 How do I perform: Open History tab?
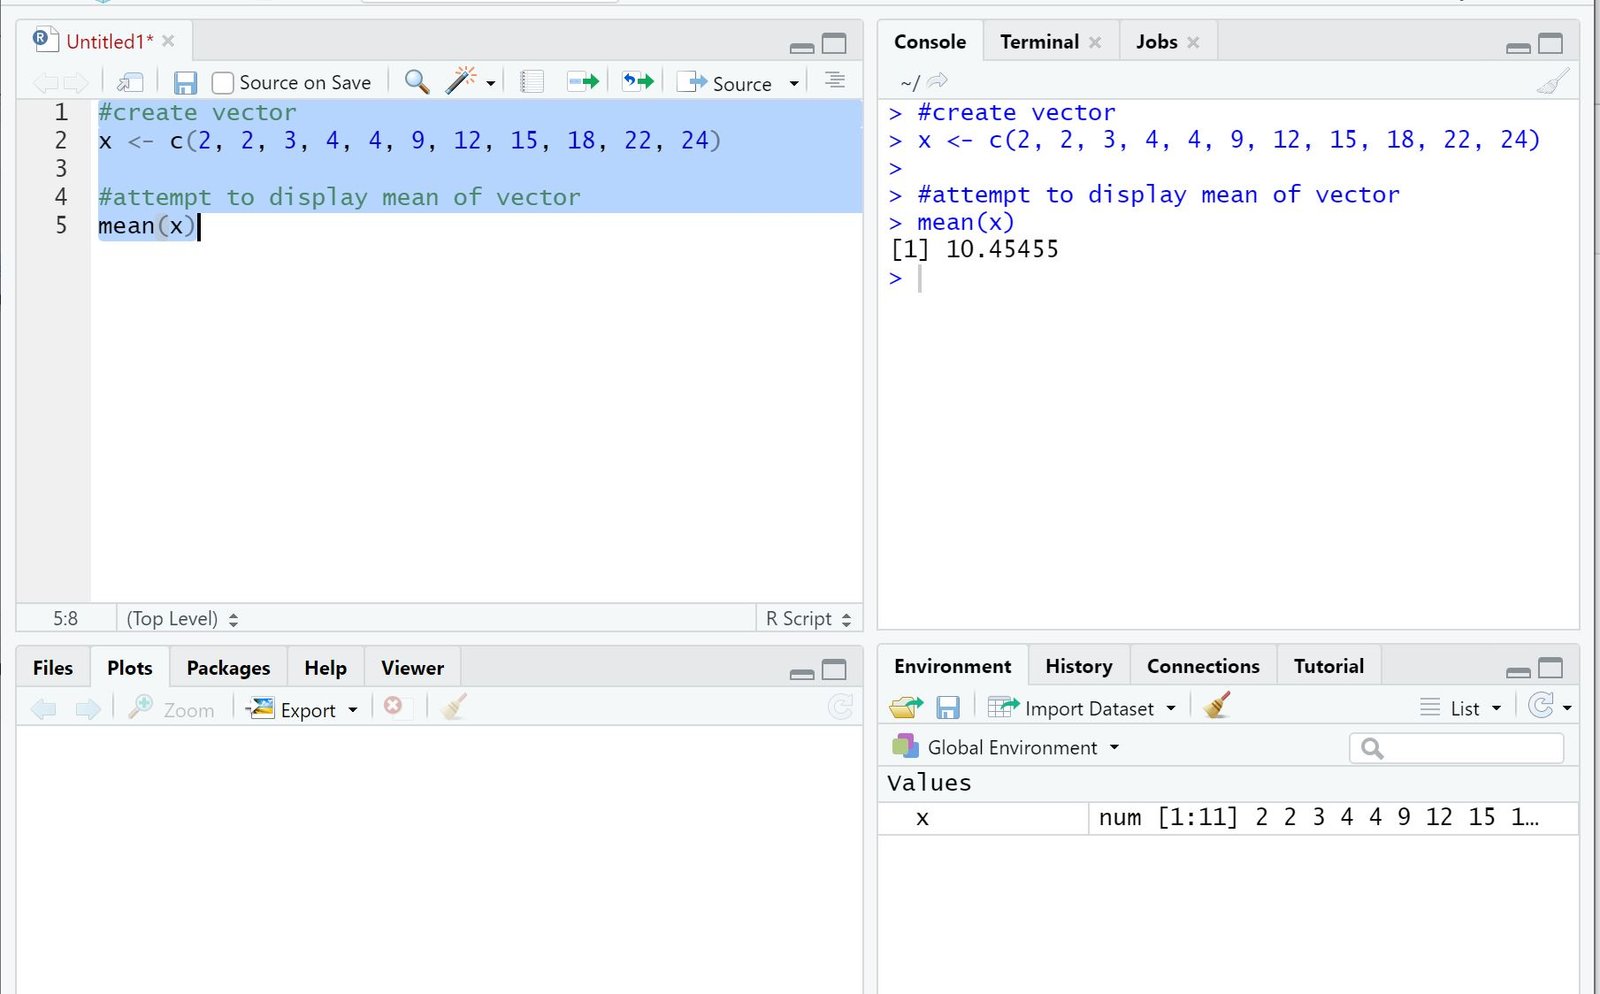[x=1078, y=666]
